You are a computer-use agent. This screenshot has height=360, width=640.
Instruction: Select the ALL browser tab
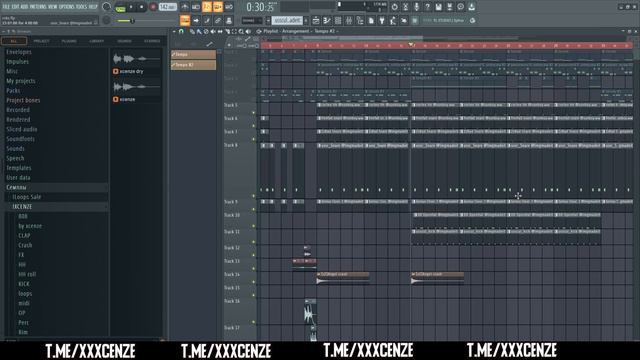[13, 41]
